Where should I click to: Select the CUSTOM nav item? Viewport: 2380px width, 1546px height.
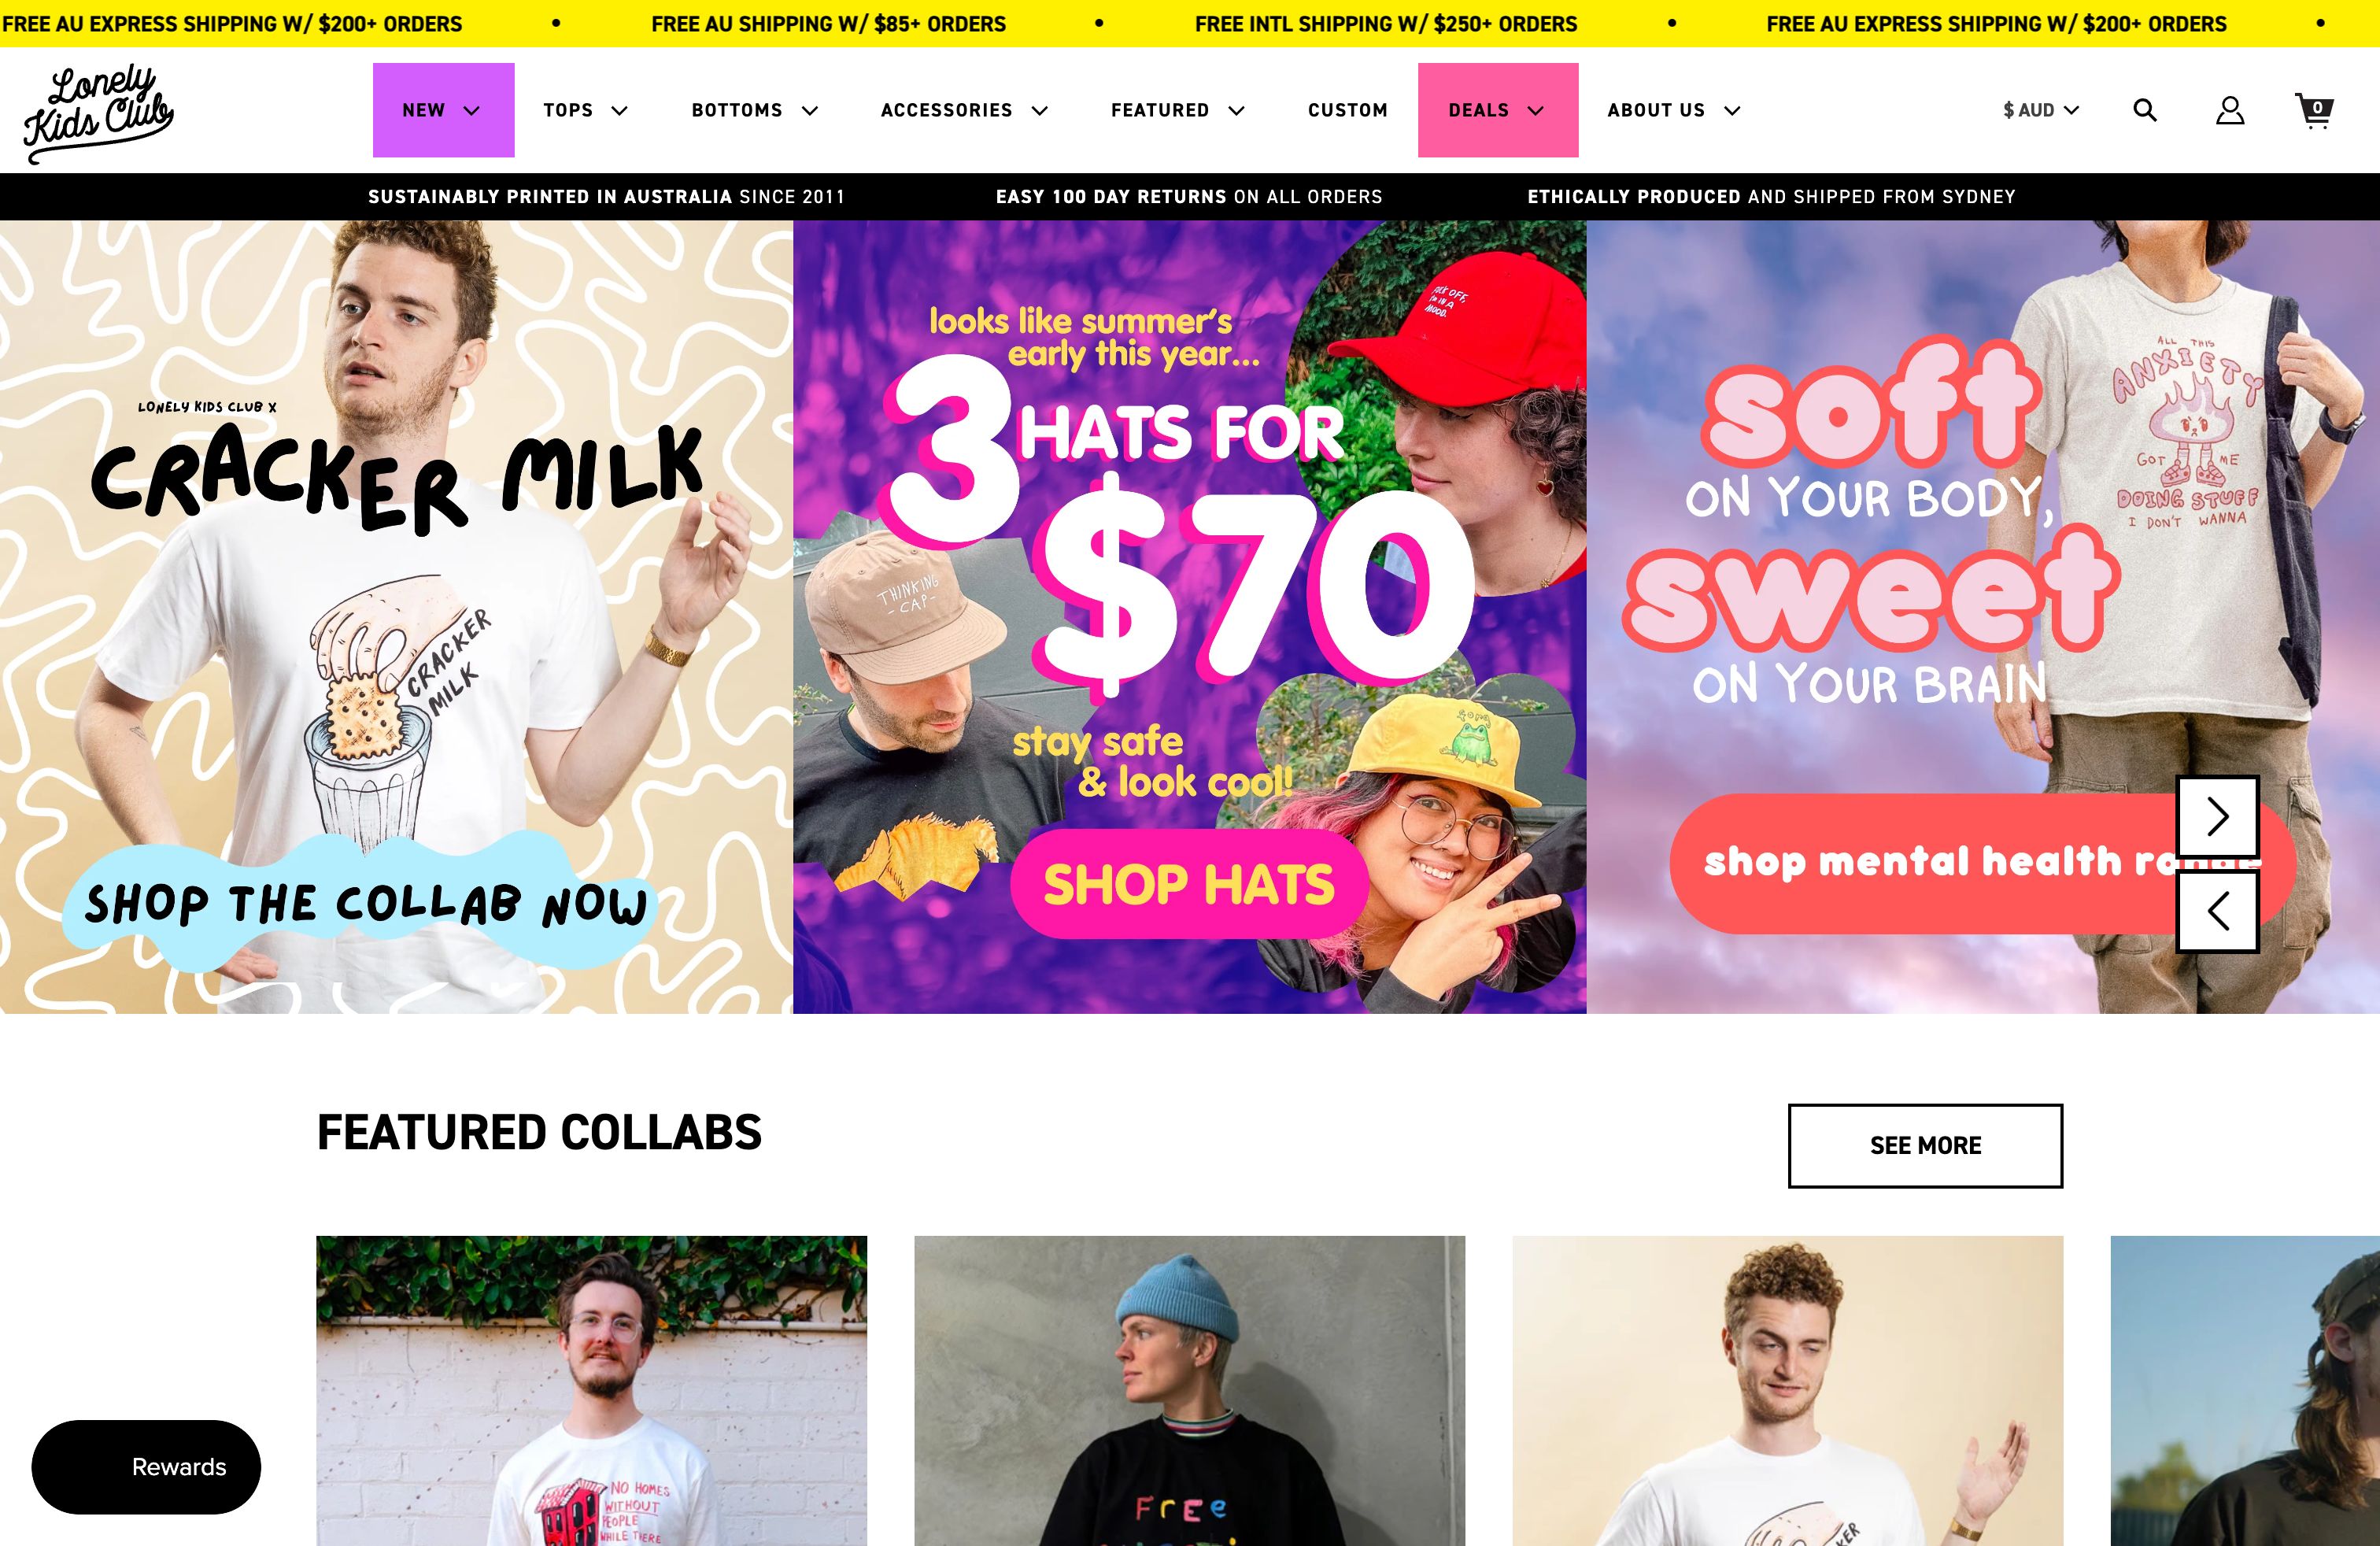(x=1347, y=110)
